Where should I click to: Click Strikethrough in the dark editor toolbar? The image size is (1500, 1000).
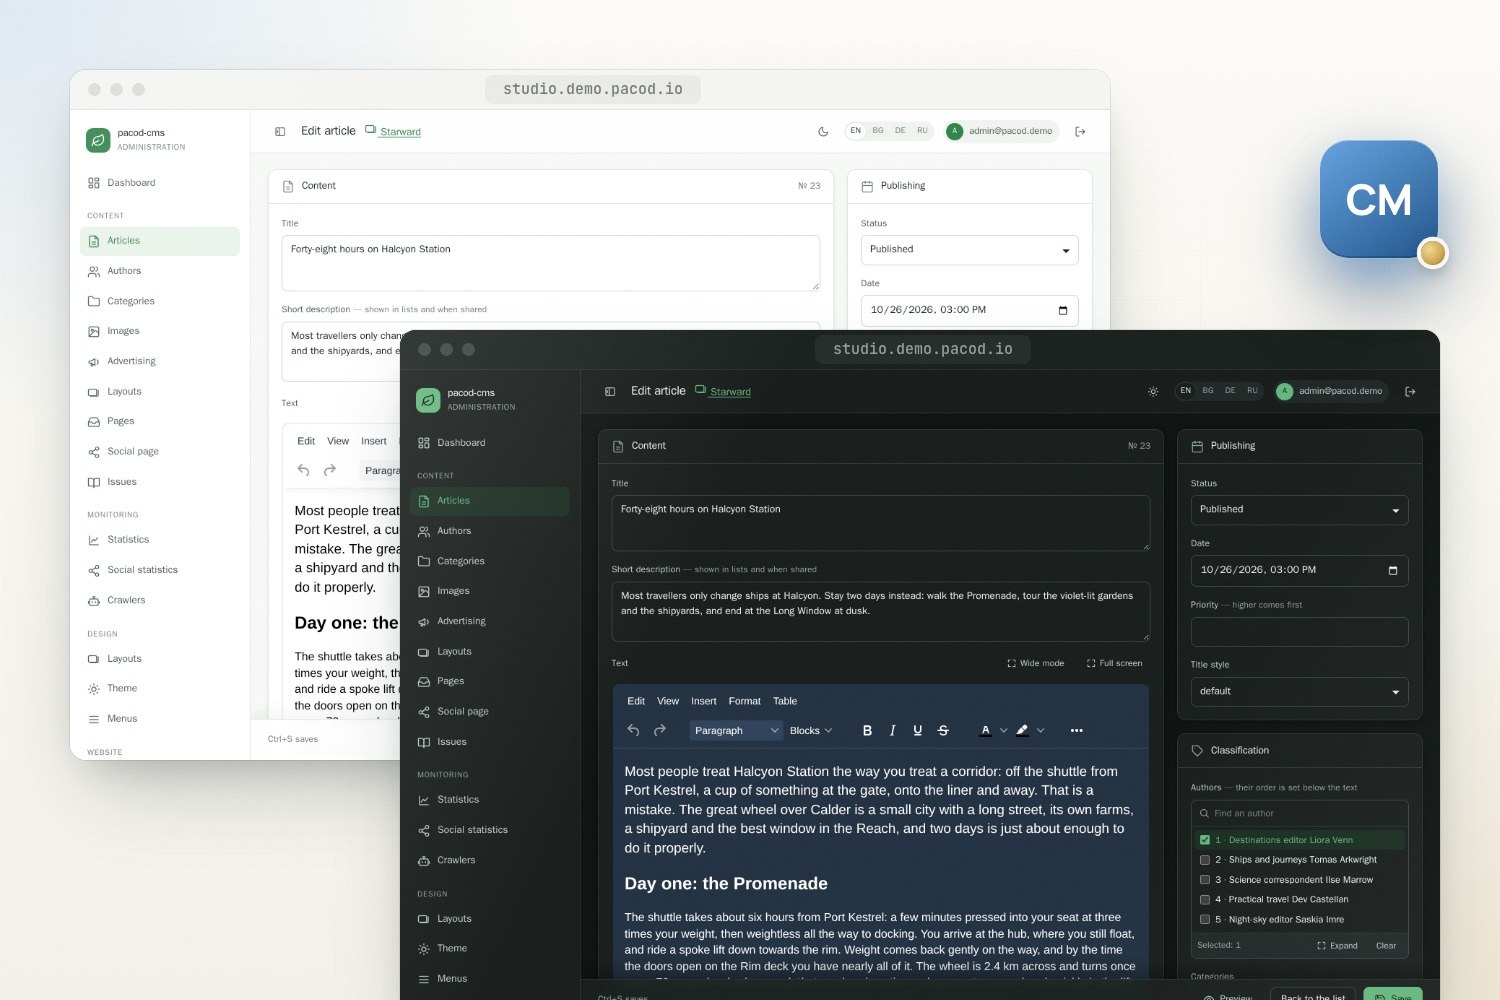pyautogui.click(x=943, y=731)
